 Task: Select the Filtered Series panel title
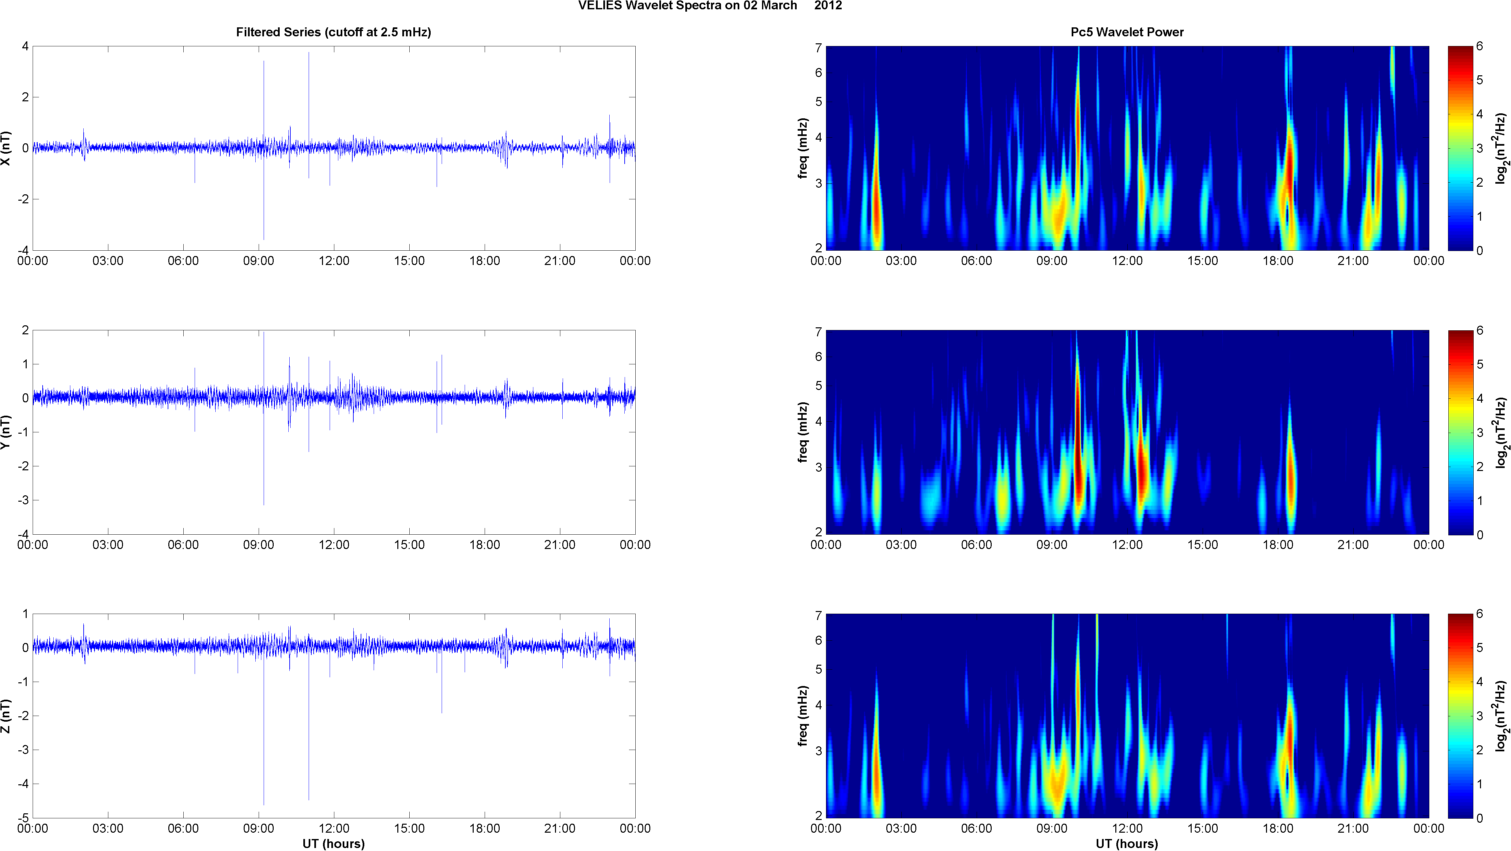tap(333, 32)
